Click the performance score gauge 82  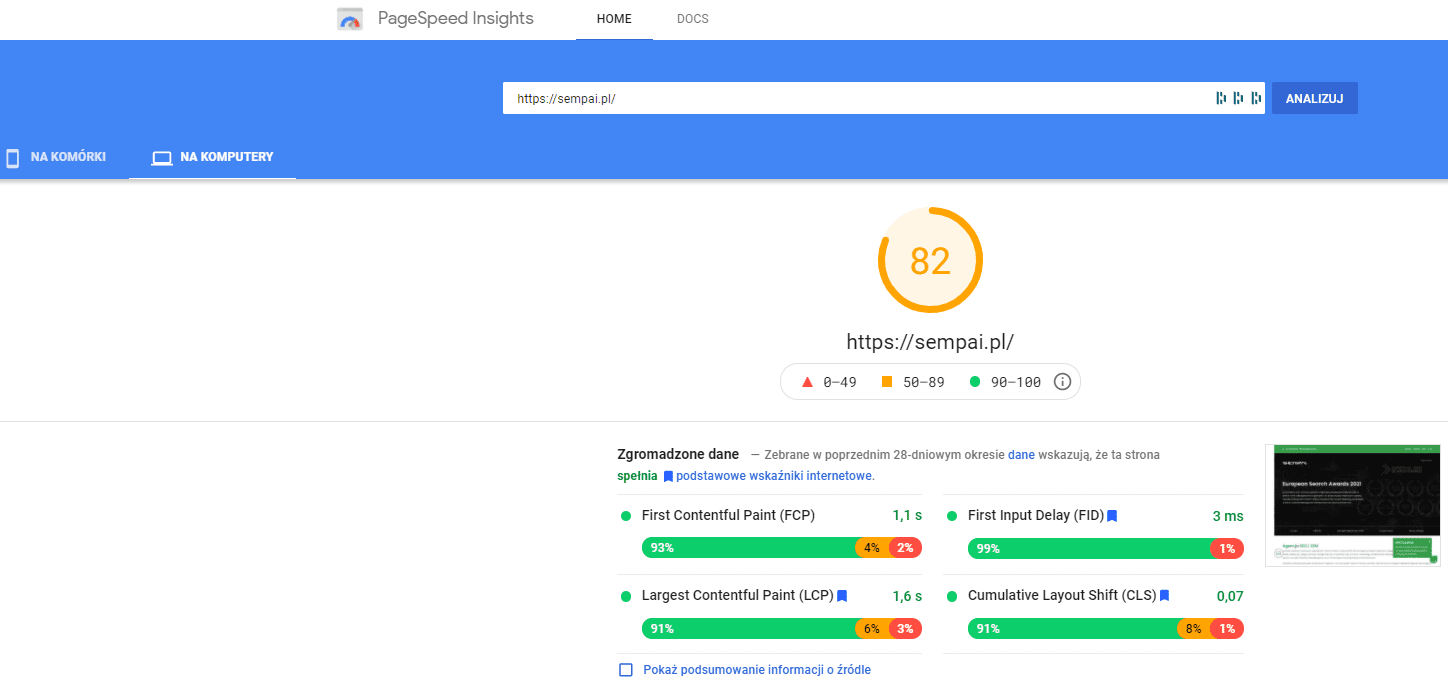[930, 260]
